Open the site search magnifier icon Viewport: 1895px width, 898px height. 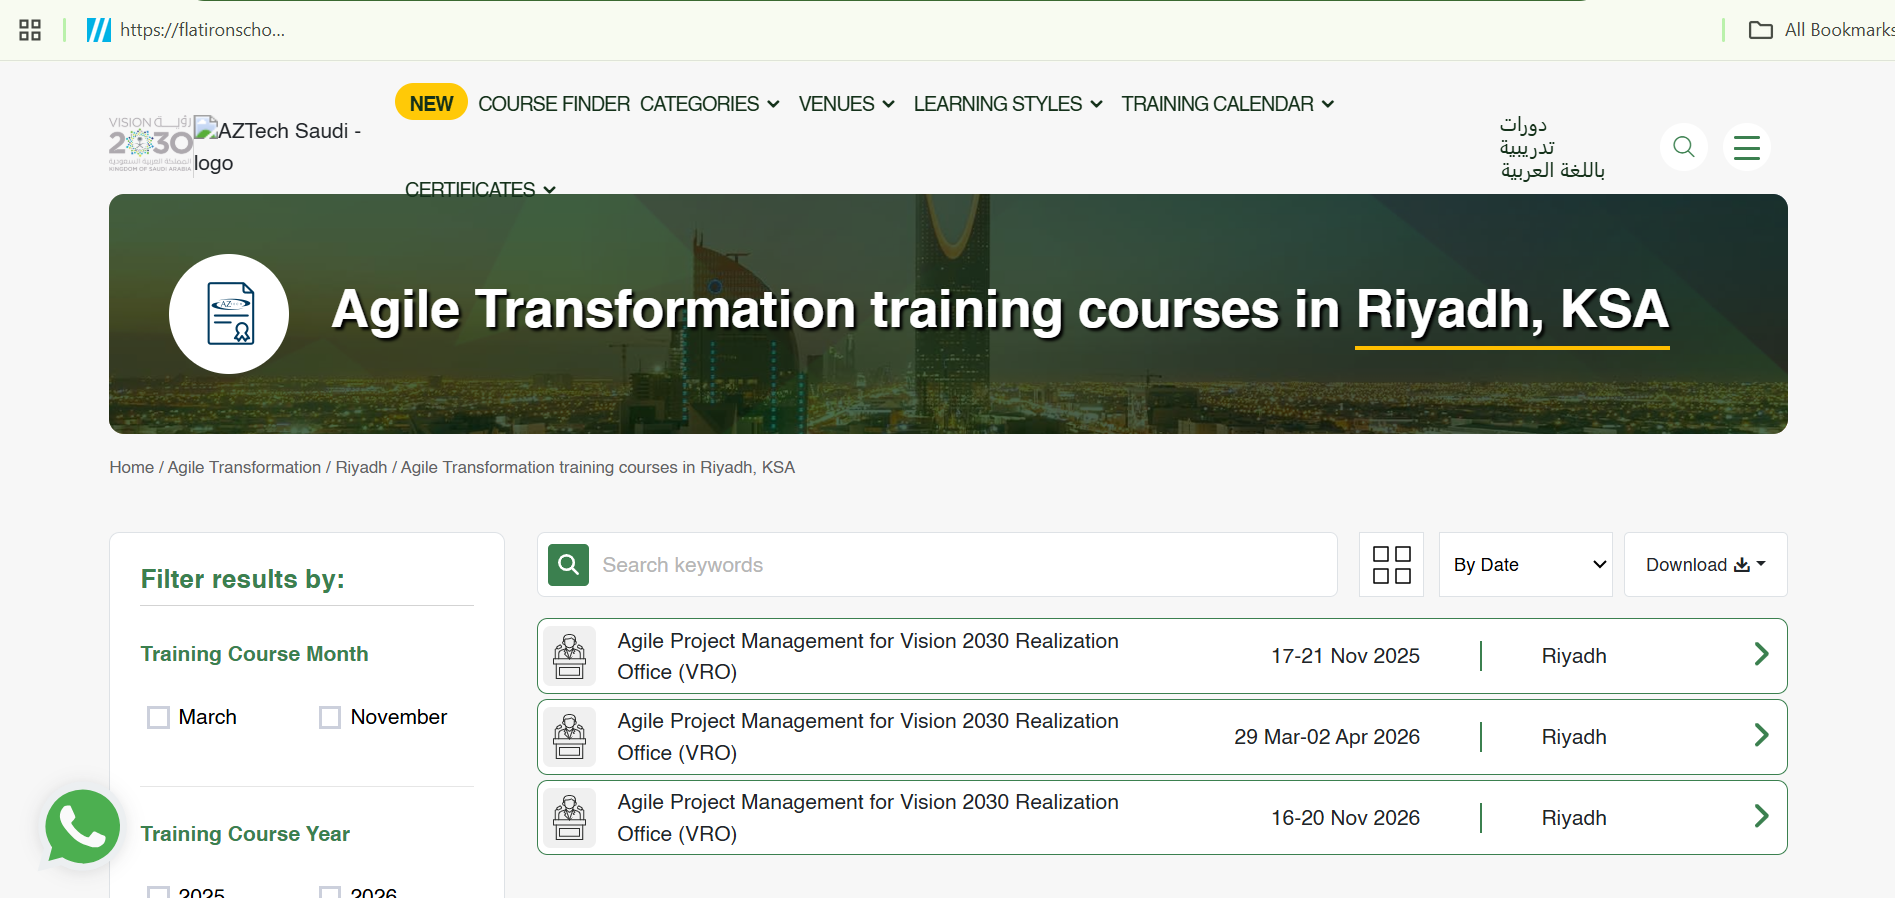point(1684,147)
